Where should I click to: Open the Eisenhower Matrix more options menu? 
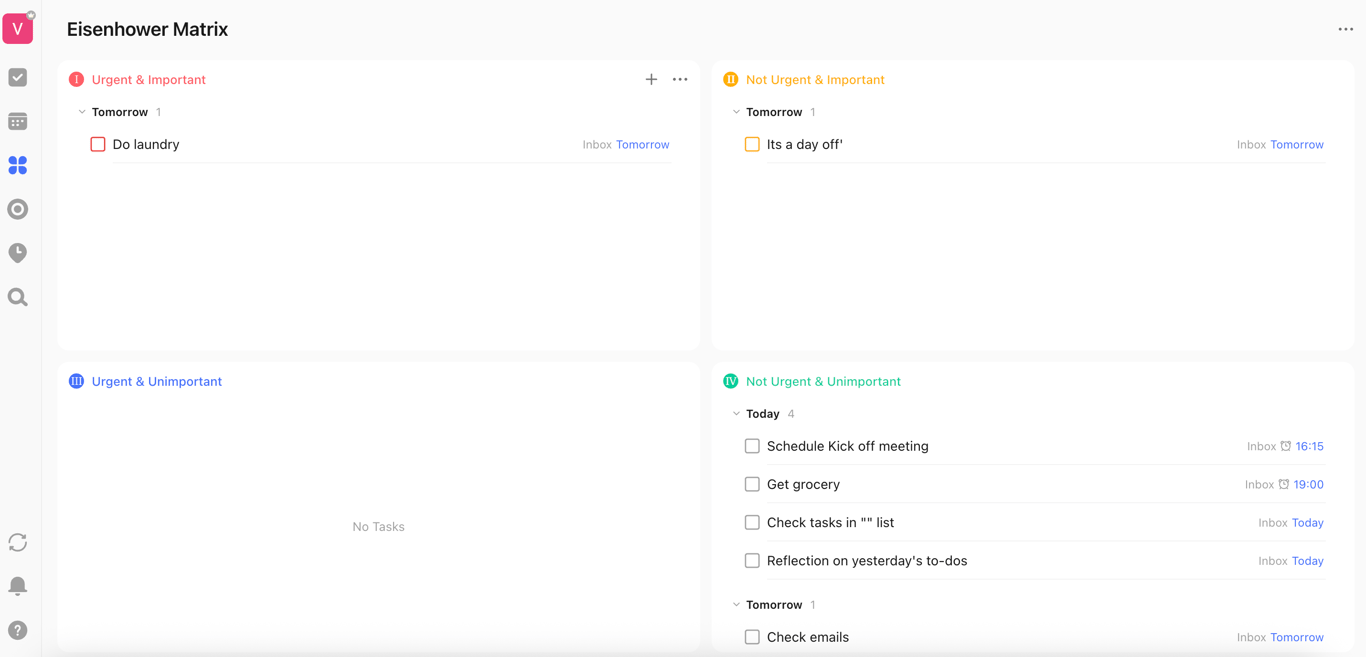click(x=1345, y=29)
